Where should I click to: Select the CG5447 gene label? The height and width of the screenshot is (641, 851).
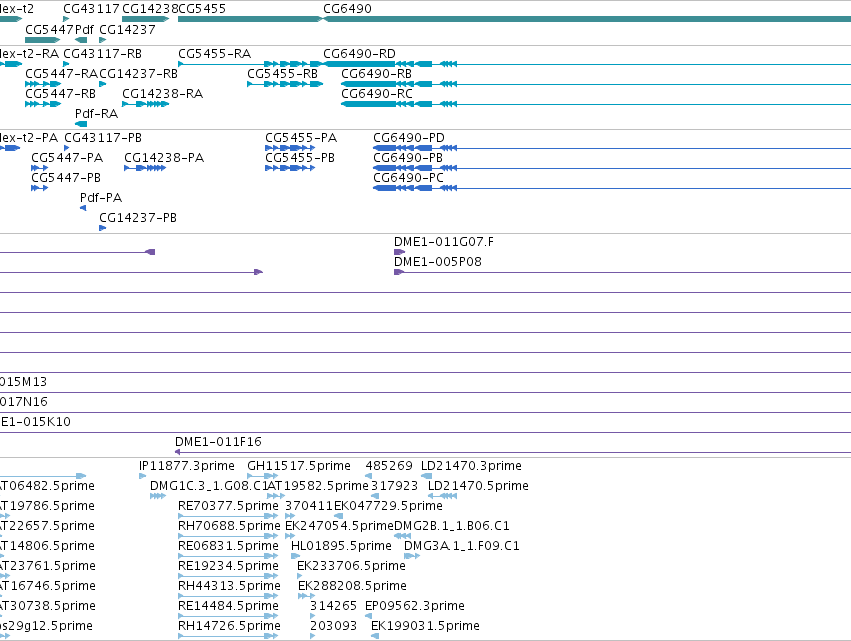tap(49, 29)
